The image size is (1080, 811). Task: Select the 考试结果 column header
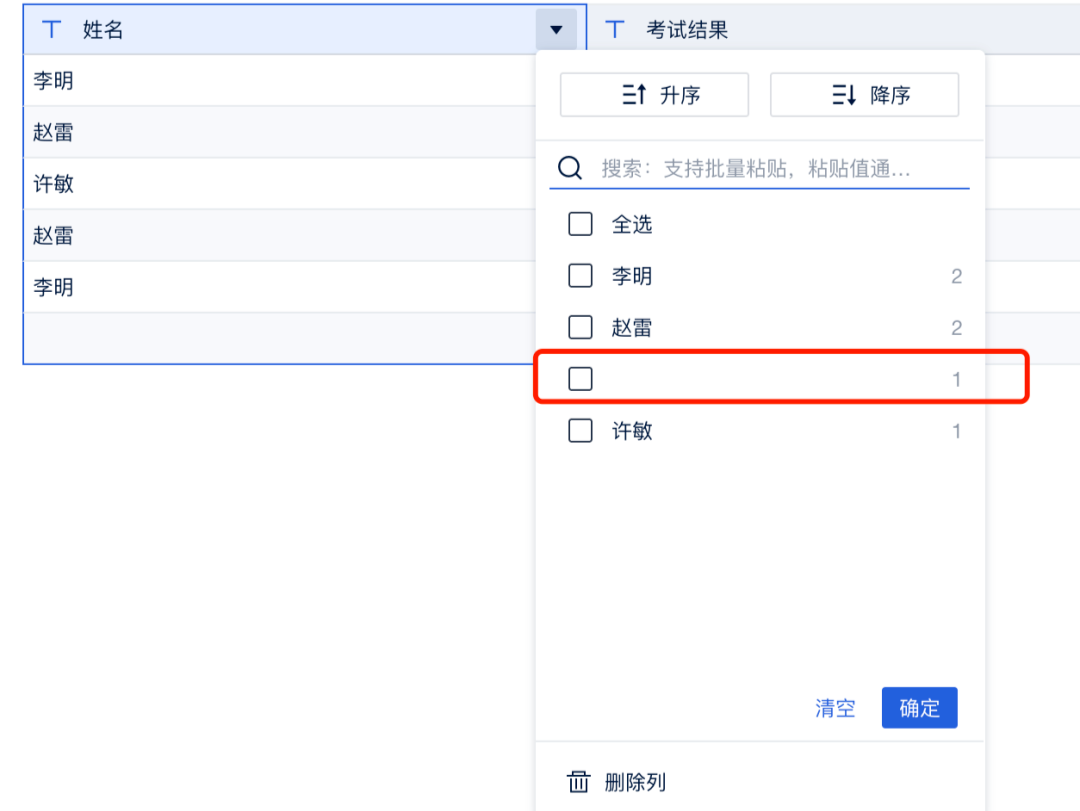point(833,30)
